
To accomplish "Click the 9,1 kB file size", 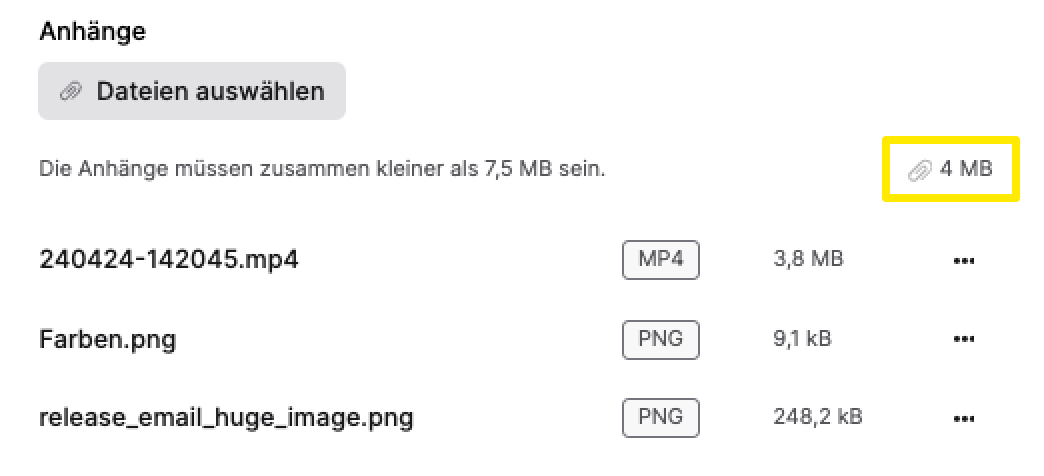I will click(802, 339).
